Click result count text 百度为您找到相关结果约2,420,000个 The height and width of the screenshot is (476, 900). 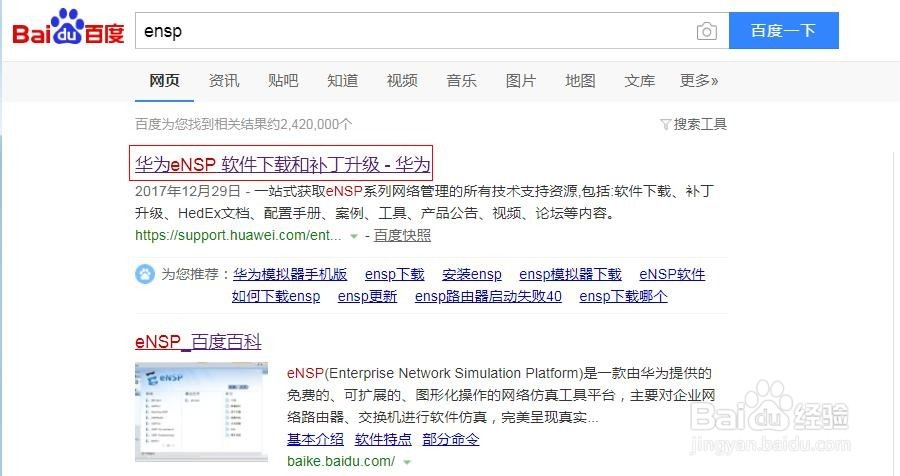[243, 124]
